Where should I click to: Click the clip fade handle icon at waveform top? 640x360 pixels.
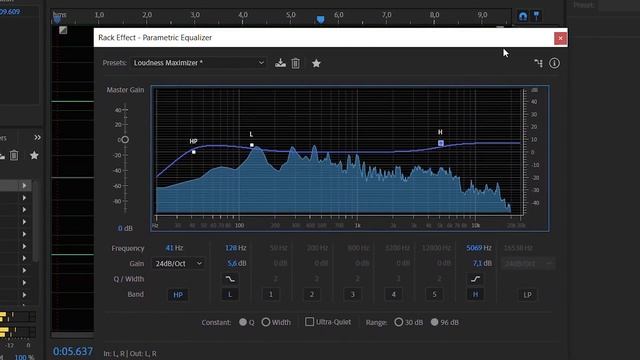pos(63,30)
